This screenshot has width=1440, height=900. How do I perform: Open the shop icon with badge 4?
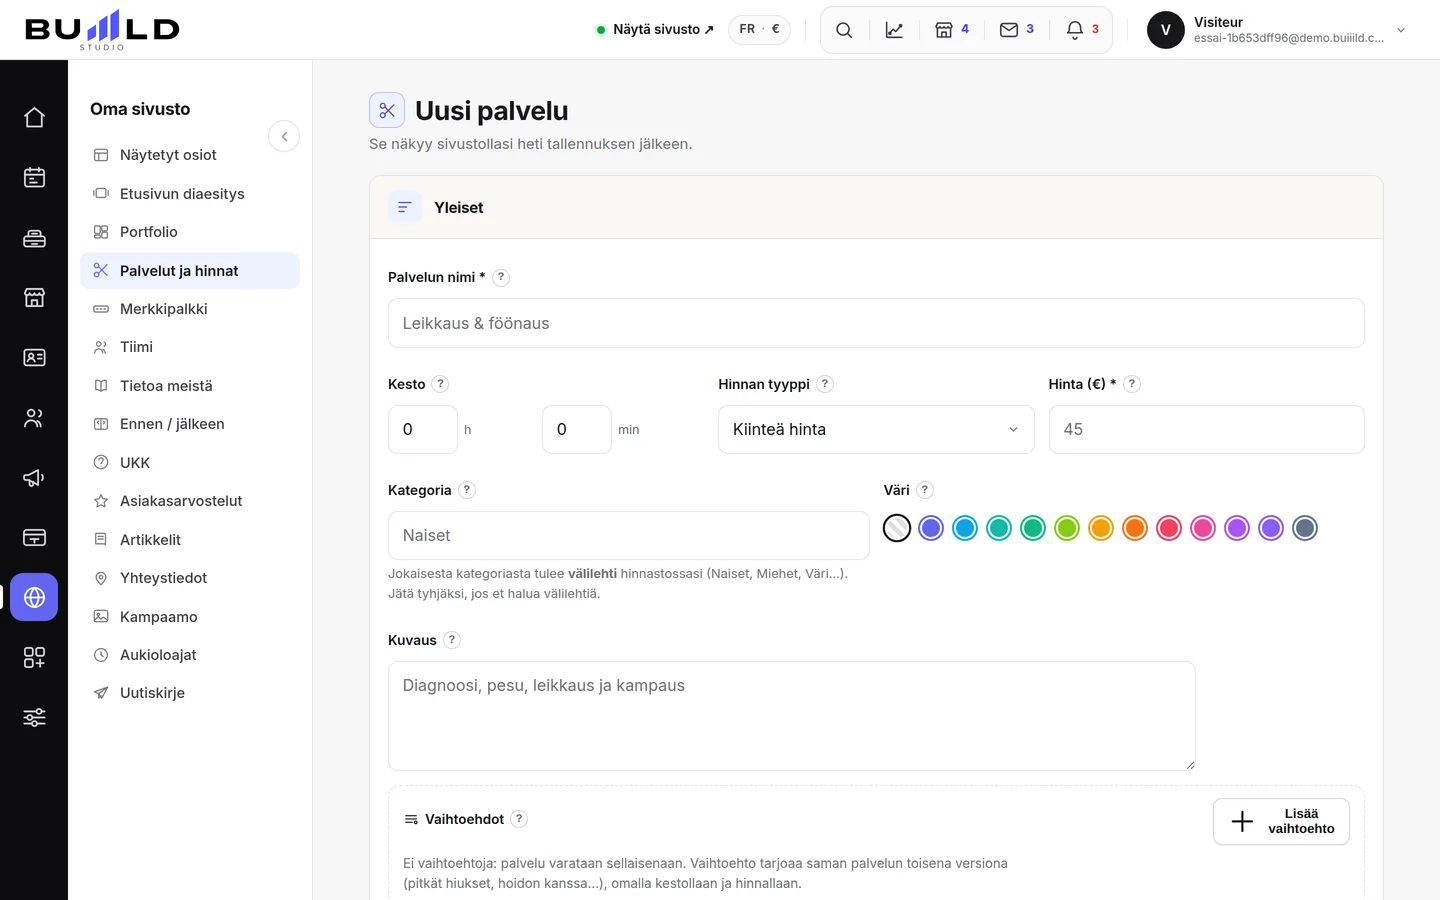tap(952, 30)
